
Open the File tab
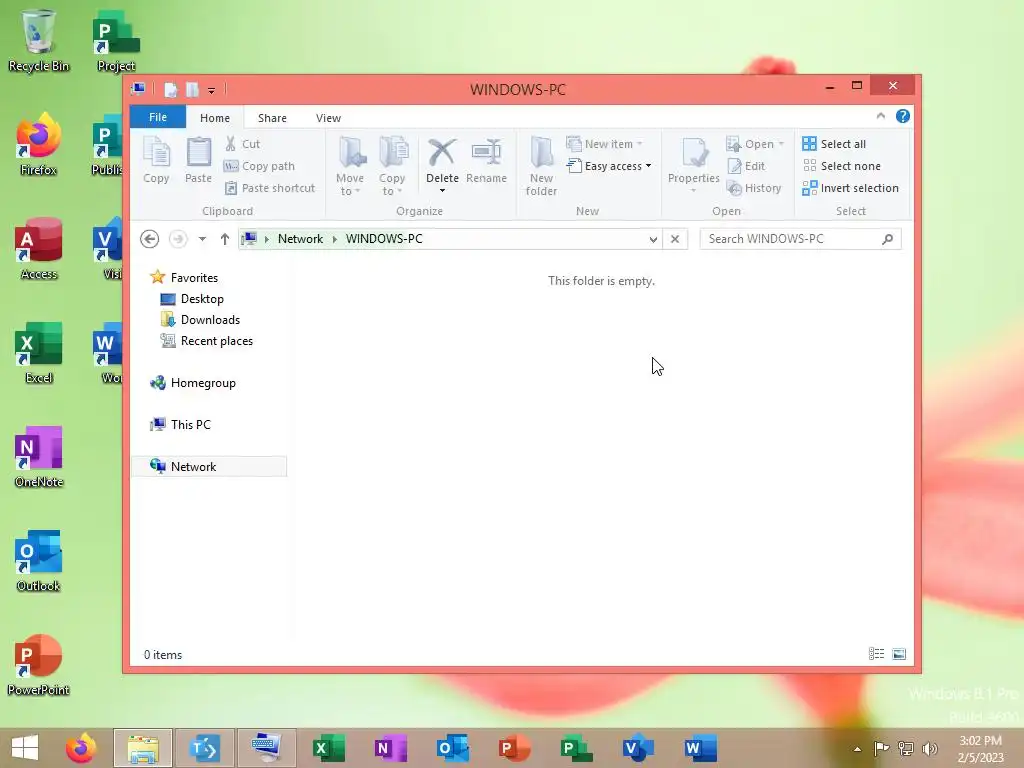click(x=158, y=117)
